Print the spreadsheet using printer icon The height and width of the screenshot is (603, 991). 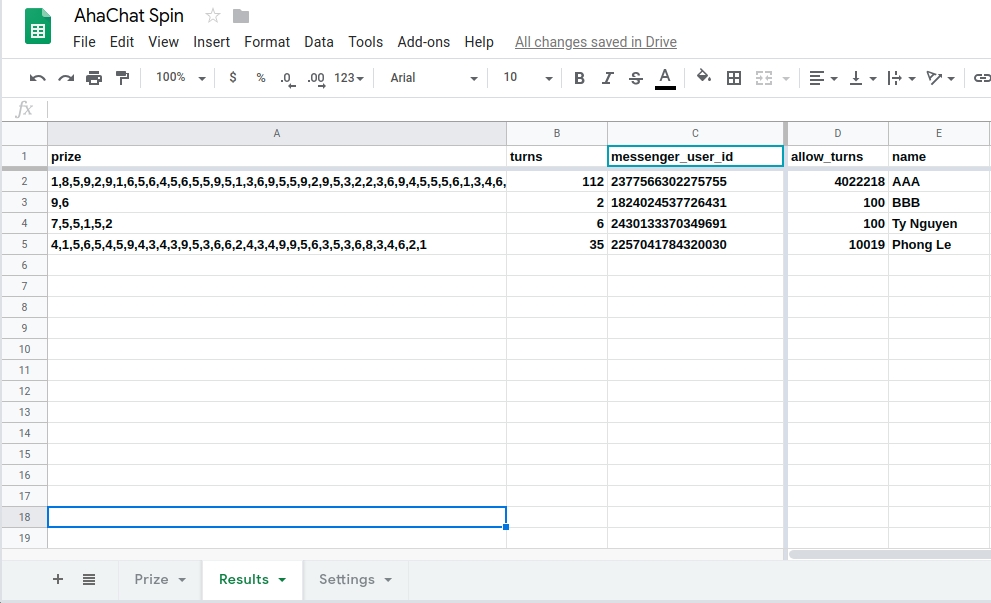pos(94,78)
